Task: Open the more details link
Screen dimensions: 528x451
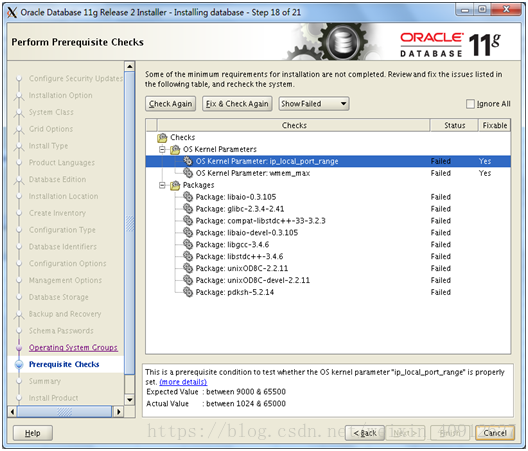Action: (183, 382)
